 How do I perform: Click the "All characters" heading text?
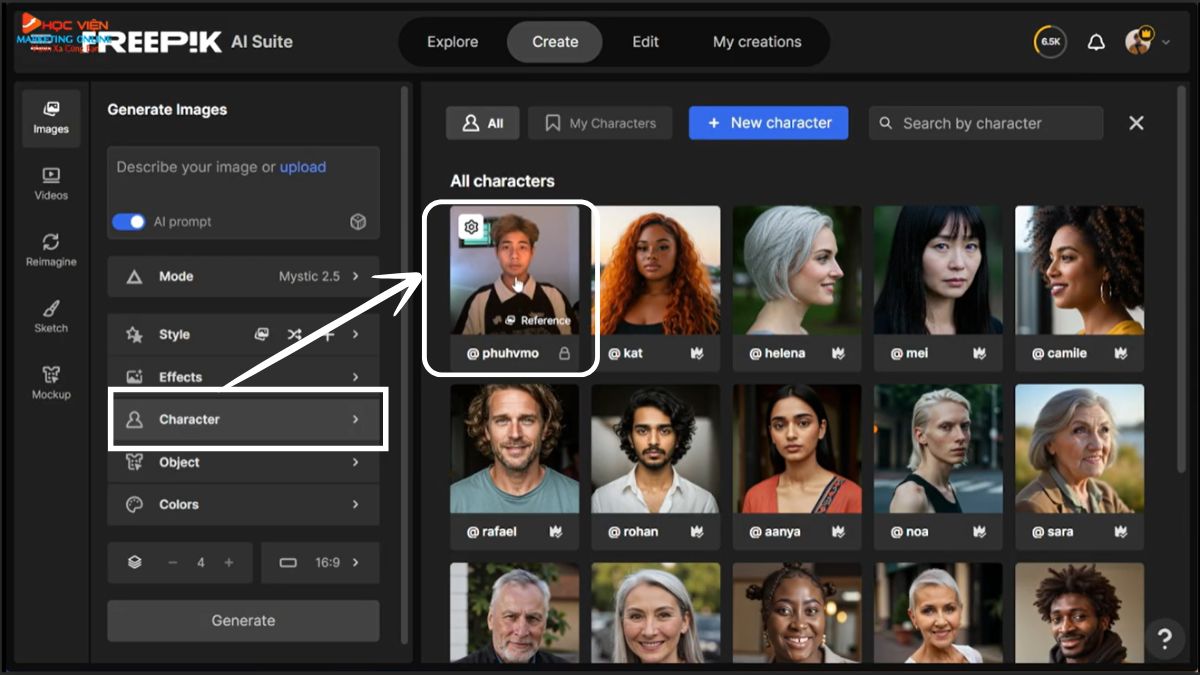pyautogui.click(x=502, y=181)
